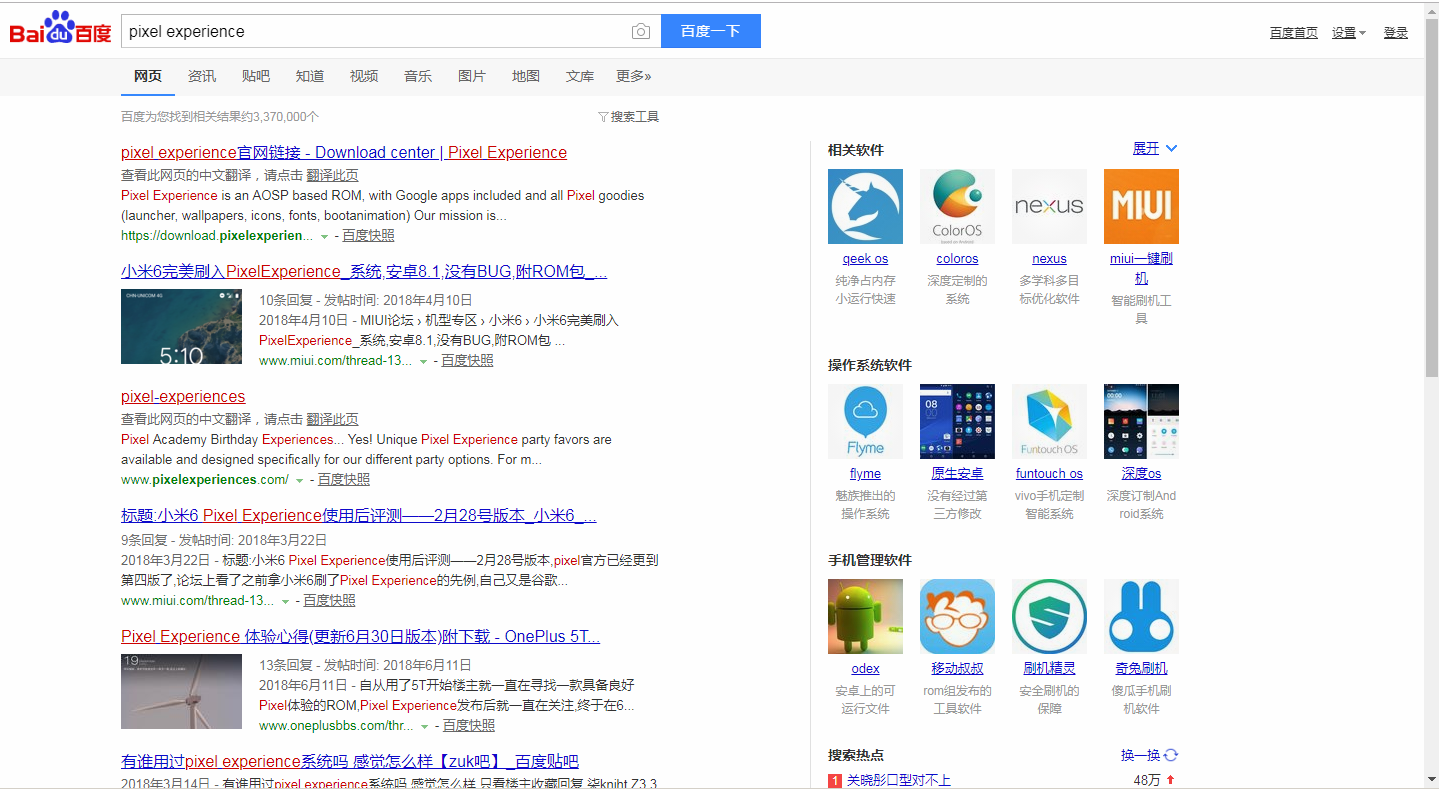The image size is (1439, 790).
Task: Switch to the 地图 tab
Action: pos(526,76)
